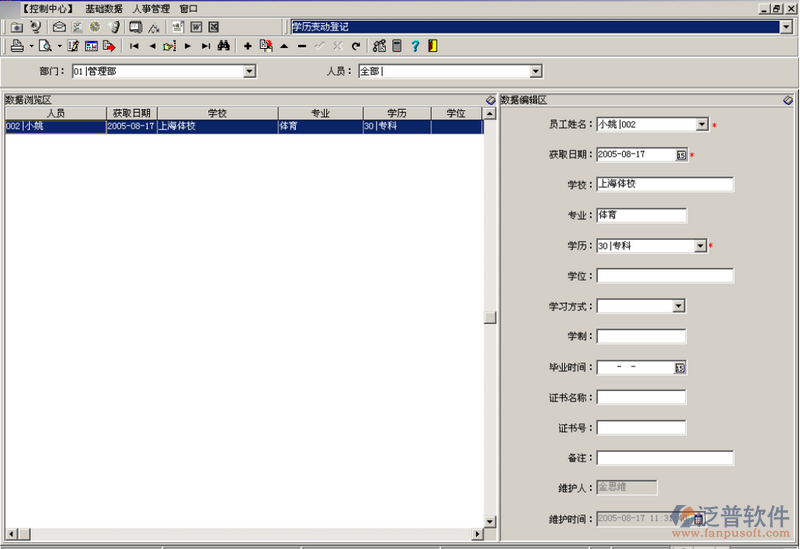Image resolution: width=800 pixels, height=549 pixels.
Task: Click the refresh arrow icon
Action: coord(356,46)
